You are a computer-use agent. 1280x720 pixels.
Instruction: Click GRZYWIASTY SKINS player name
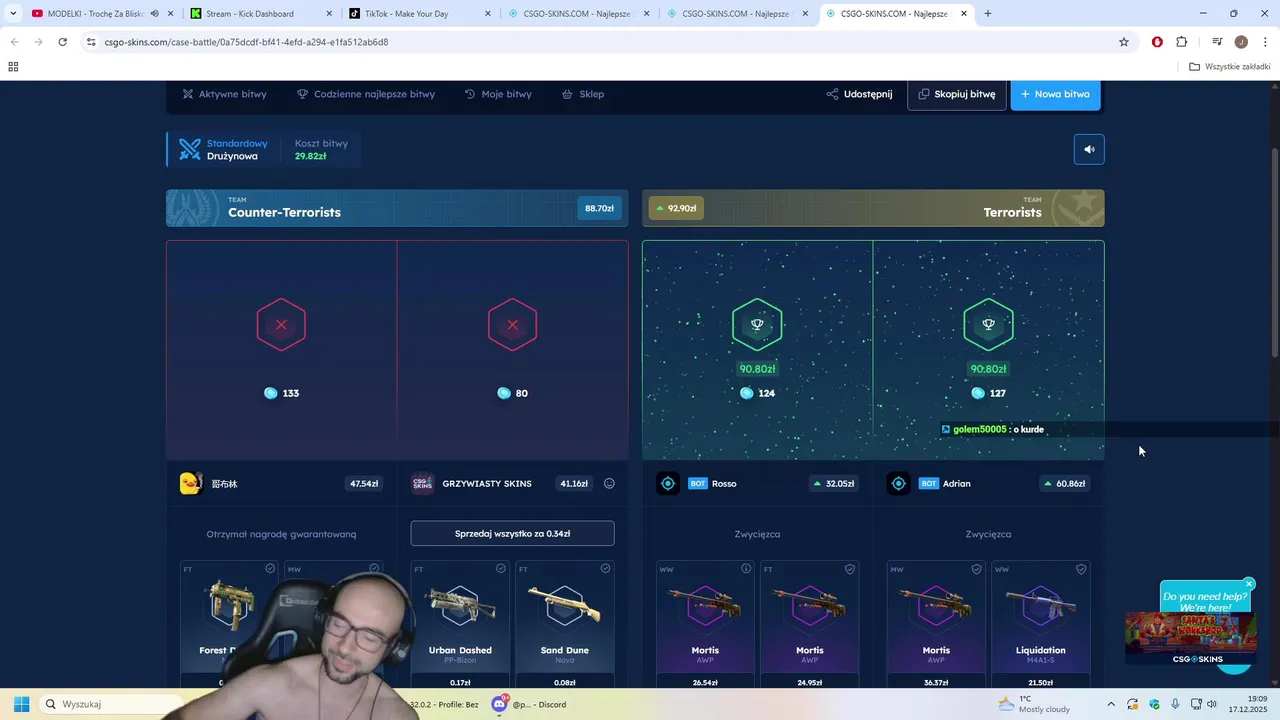pos(487,484)
